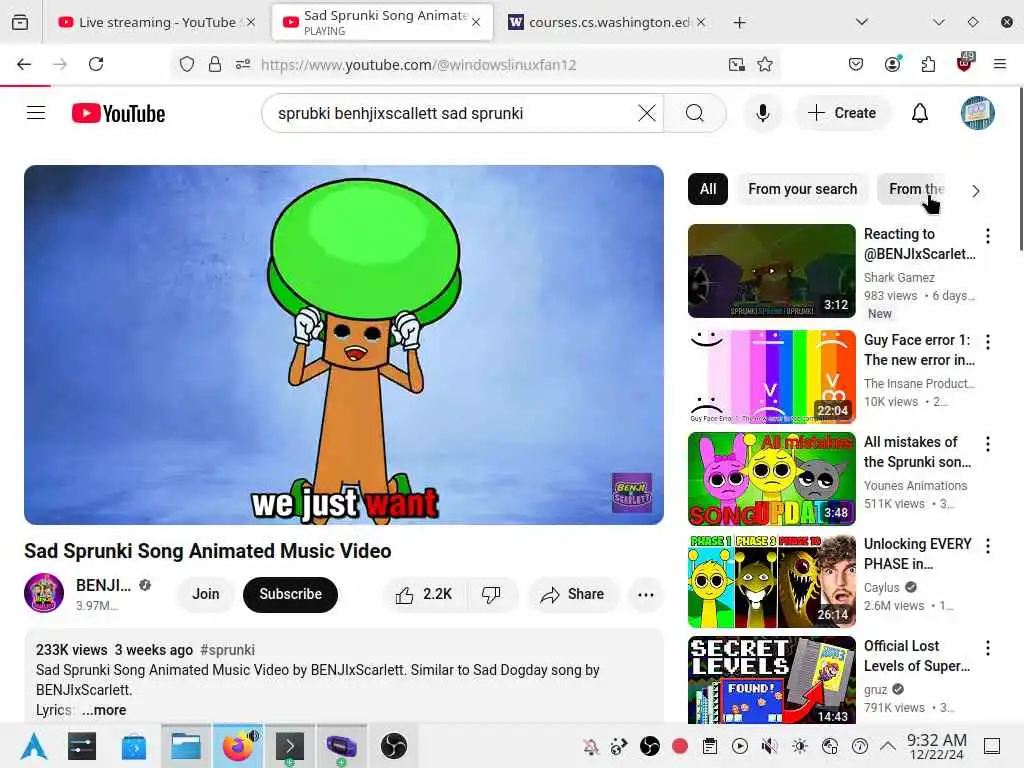Open site permissions icon in address bar
The width and height of the screenshot is (1024, 768).
point(243,64)
